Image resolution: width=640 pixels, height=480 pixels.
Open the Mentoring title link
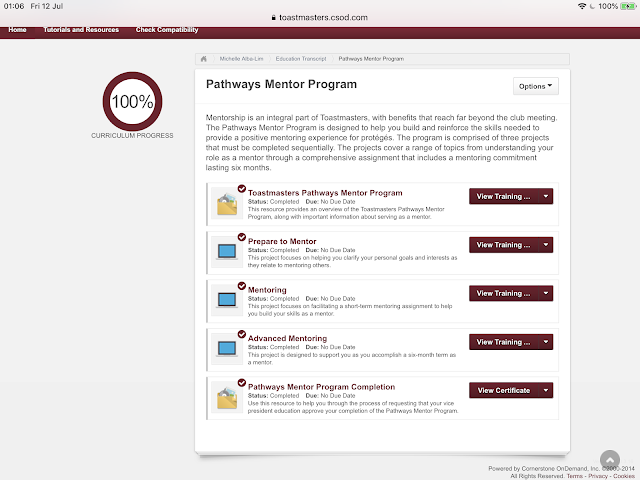click(x=267, y=290)
